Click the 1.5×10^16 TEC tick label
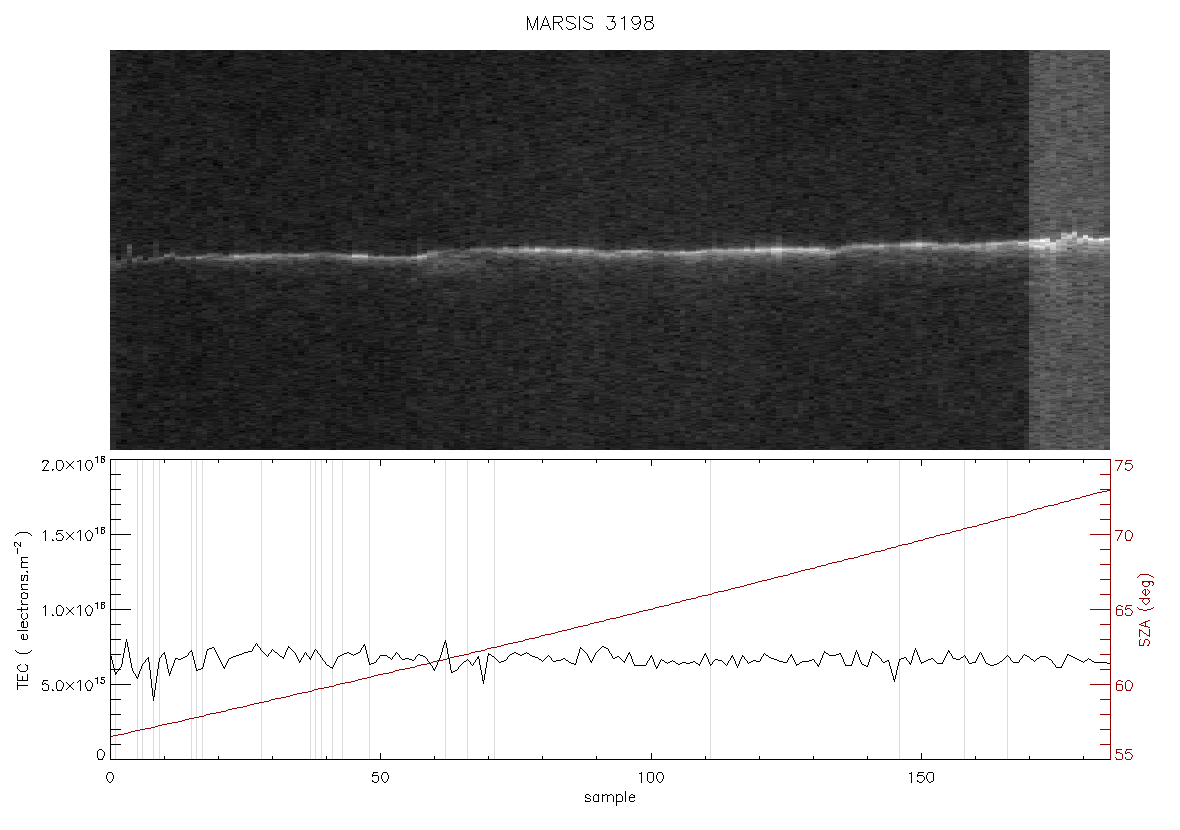1180x830 pixels. coord(72,535)
